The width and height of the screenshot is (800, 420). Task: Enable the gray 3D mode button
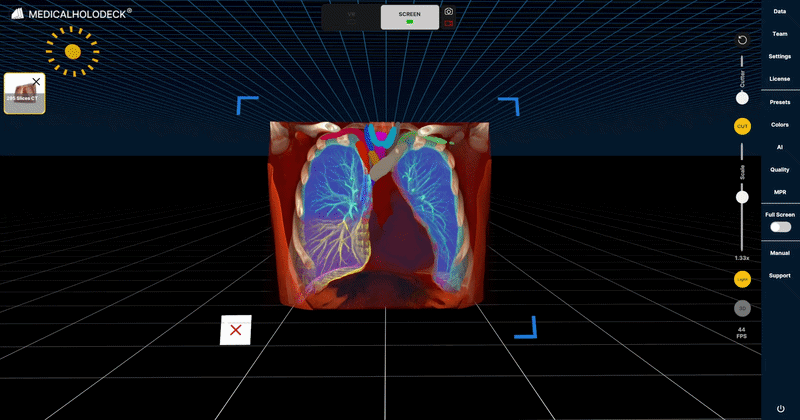pyautogui.click(x=742, y=308)
